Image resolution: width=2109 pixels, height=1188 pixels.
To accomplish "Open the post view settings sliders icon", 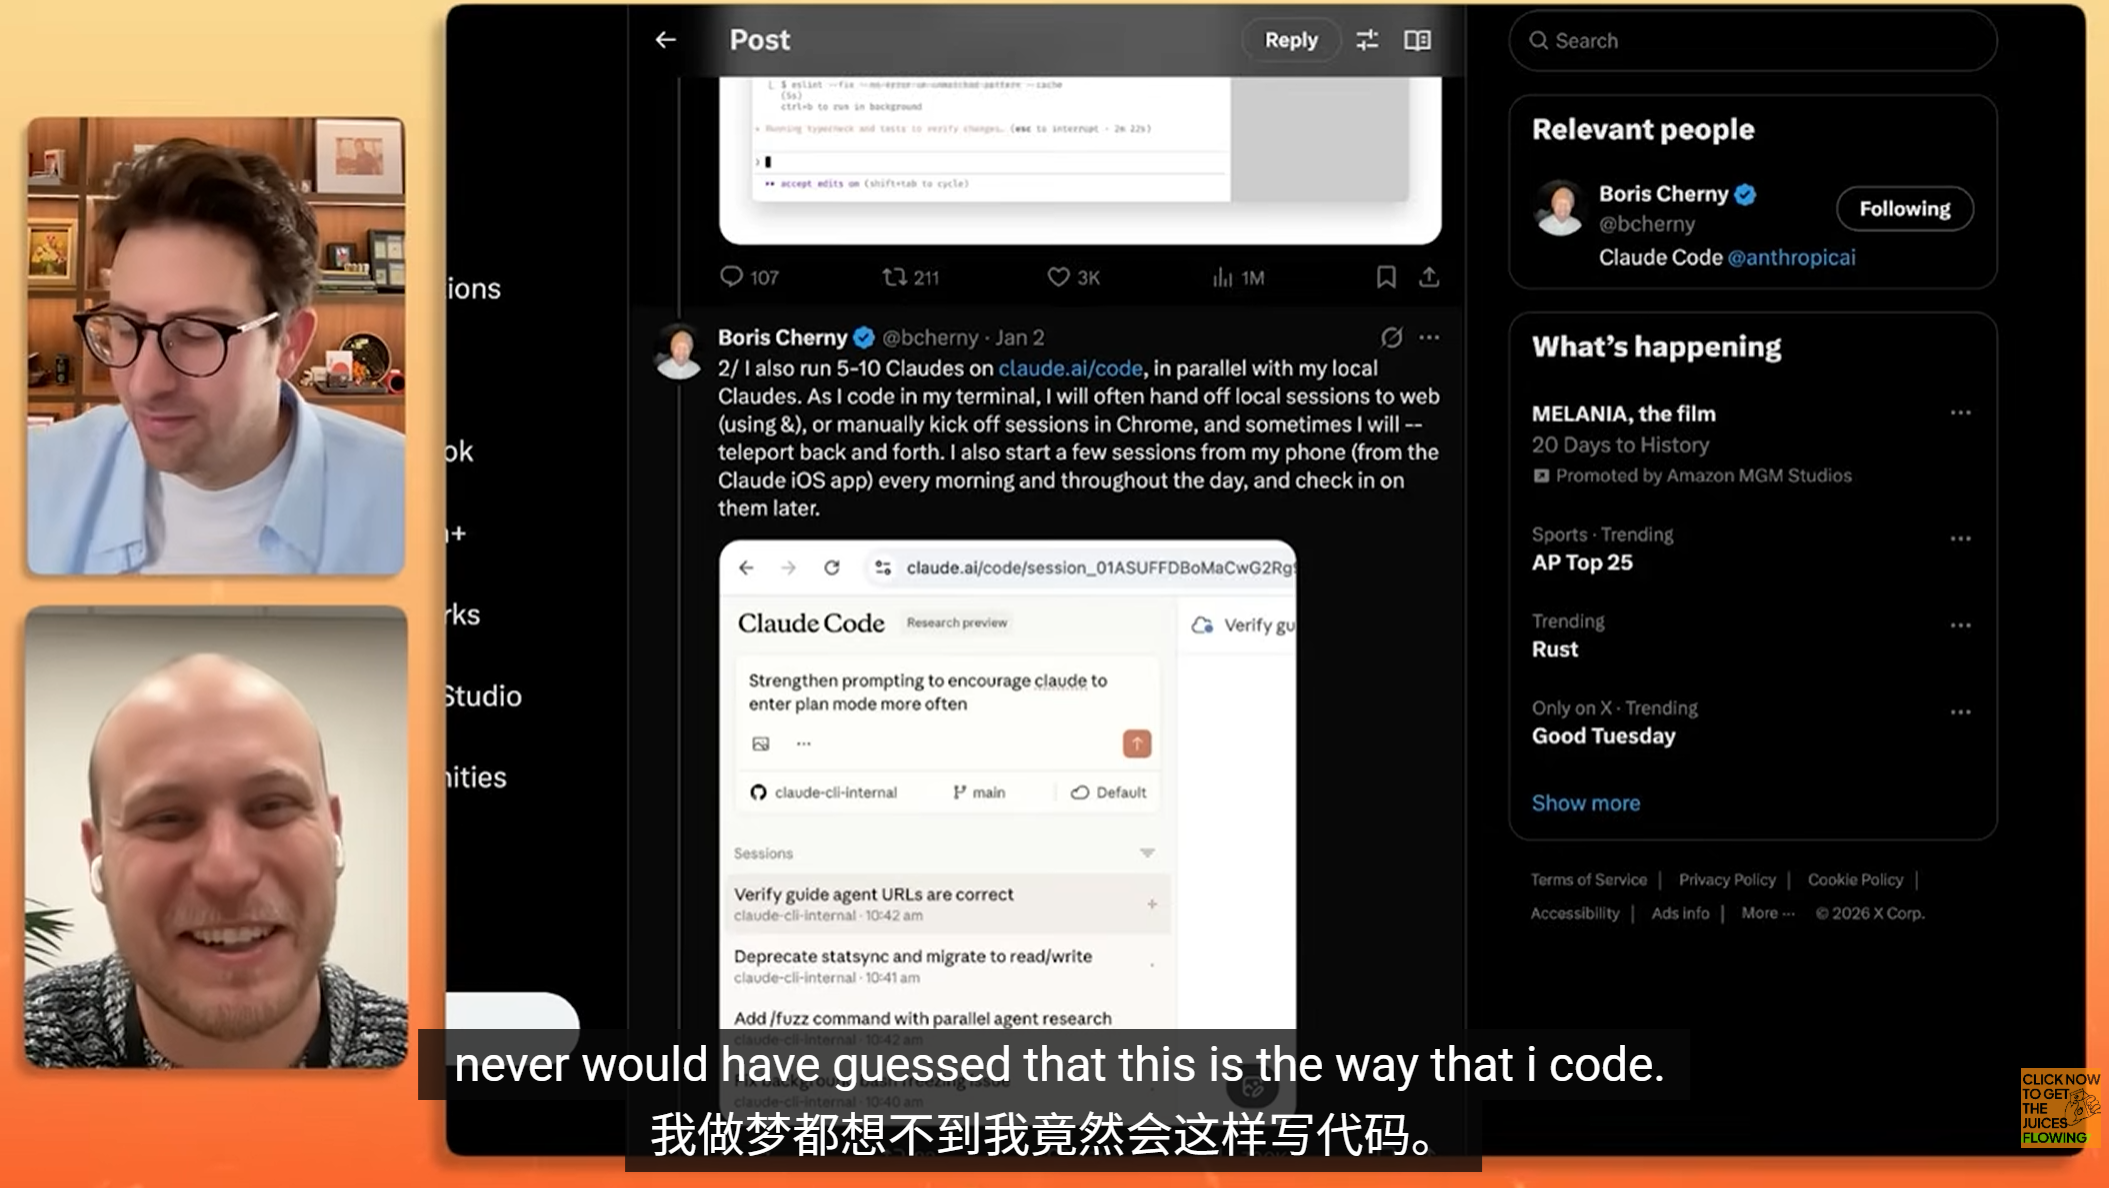I will (x=1367, y=40).
